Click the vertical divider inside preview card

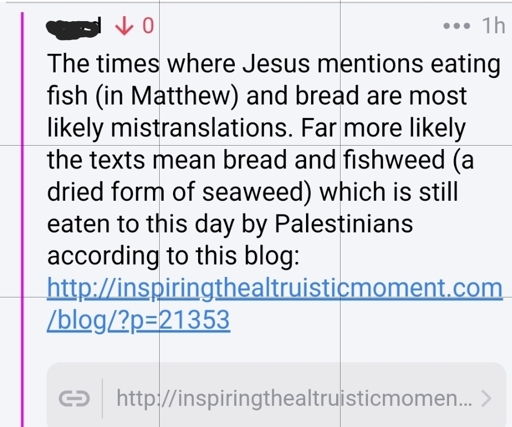(102, 398)
